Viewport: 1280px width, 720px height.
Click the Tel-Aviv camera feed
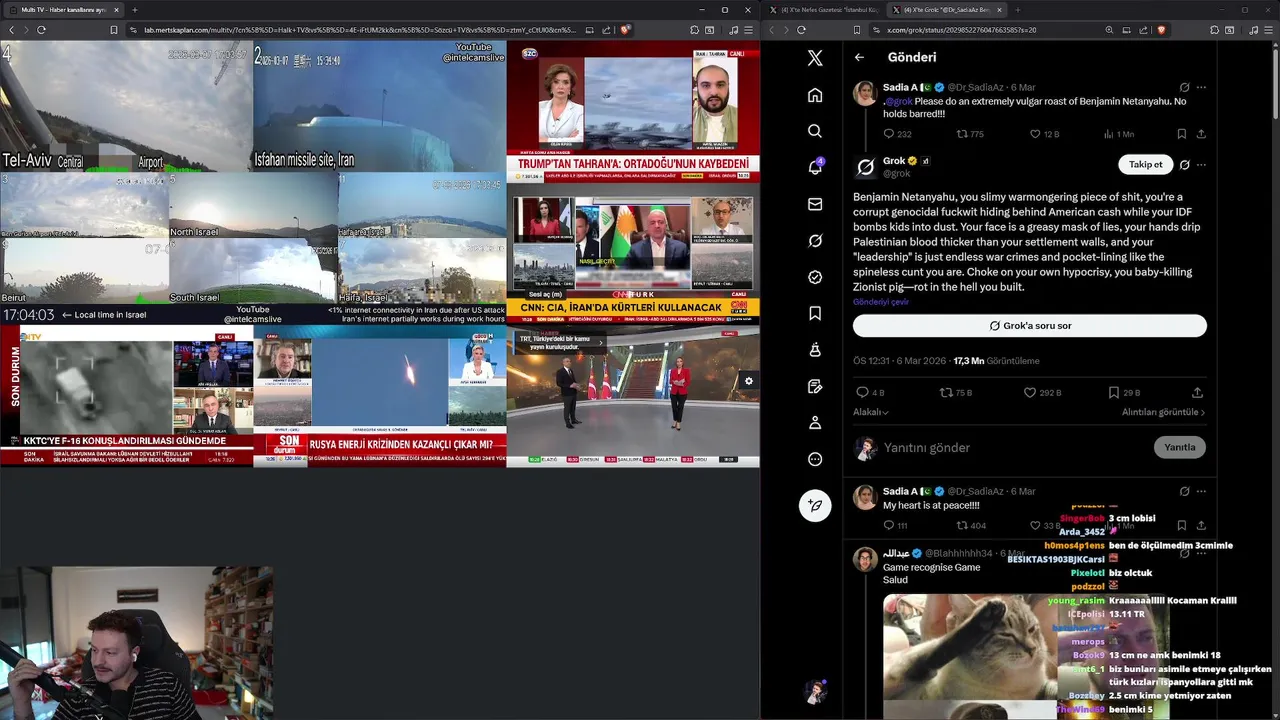point(126,106)
